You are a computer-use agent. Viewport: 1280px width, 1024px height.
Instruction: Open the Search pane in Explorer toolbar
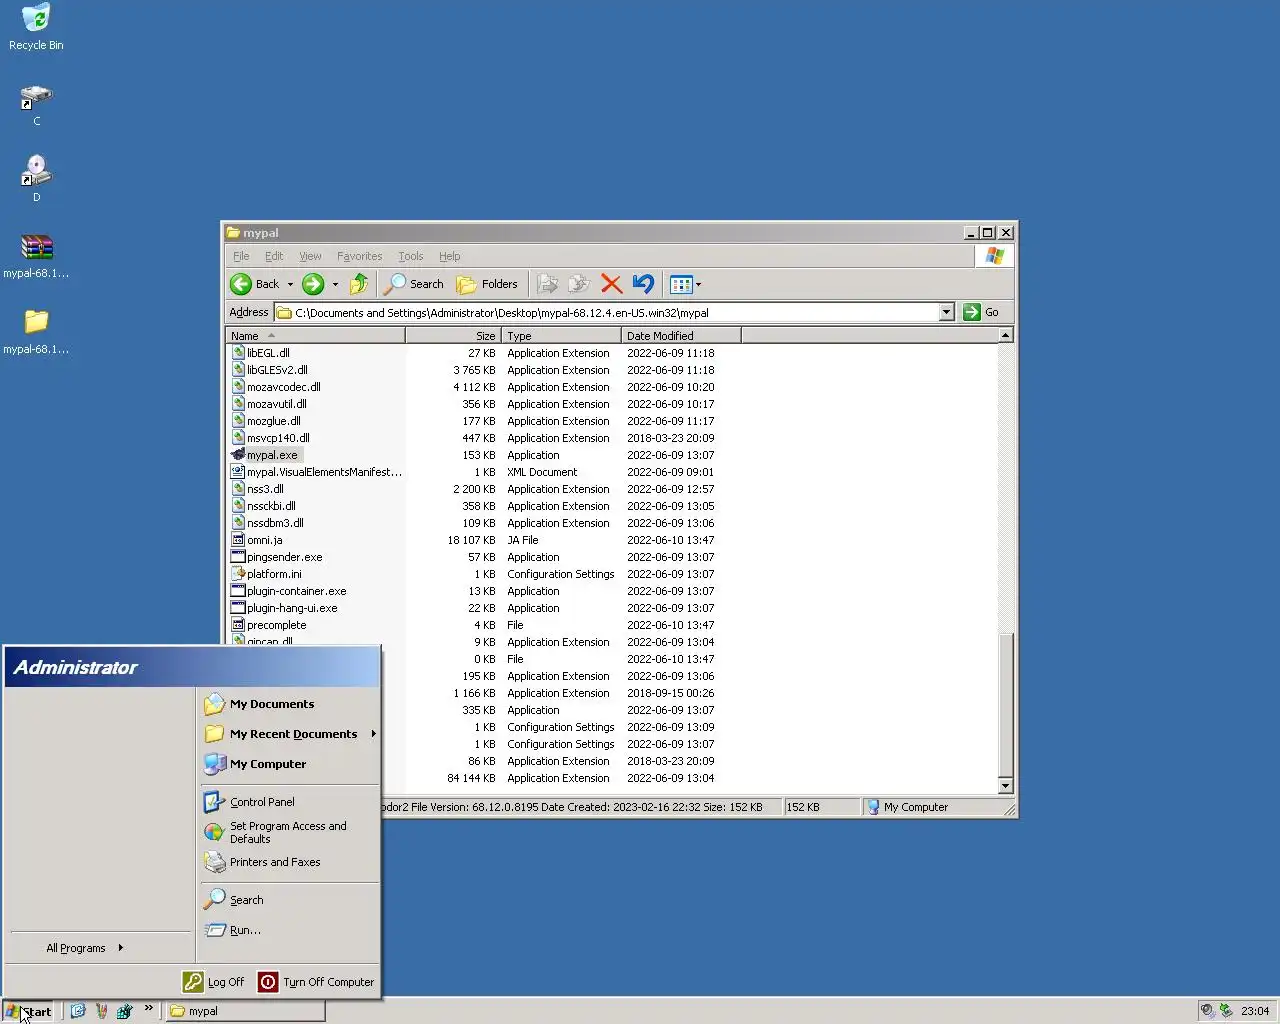pos(414,284)
